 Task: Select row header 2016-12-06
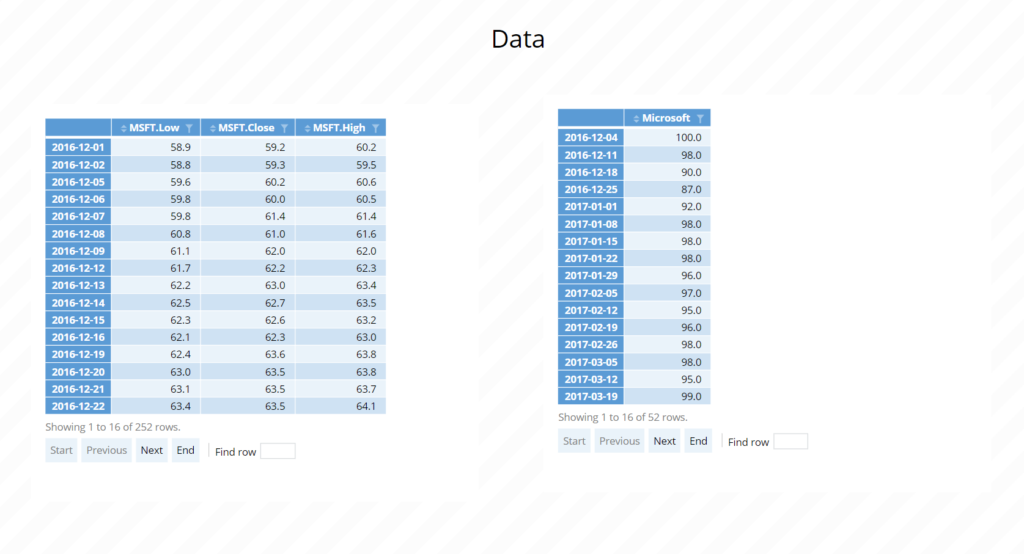pyautogui.click(x=78, y=199)
